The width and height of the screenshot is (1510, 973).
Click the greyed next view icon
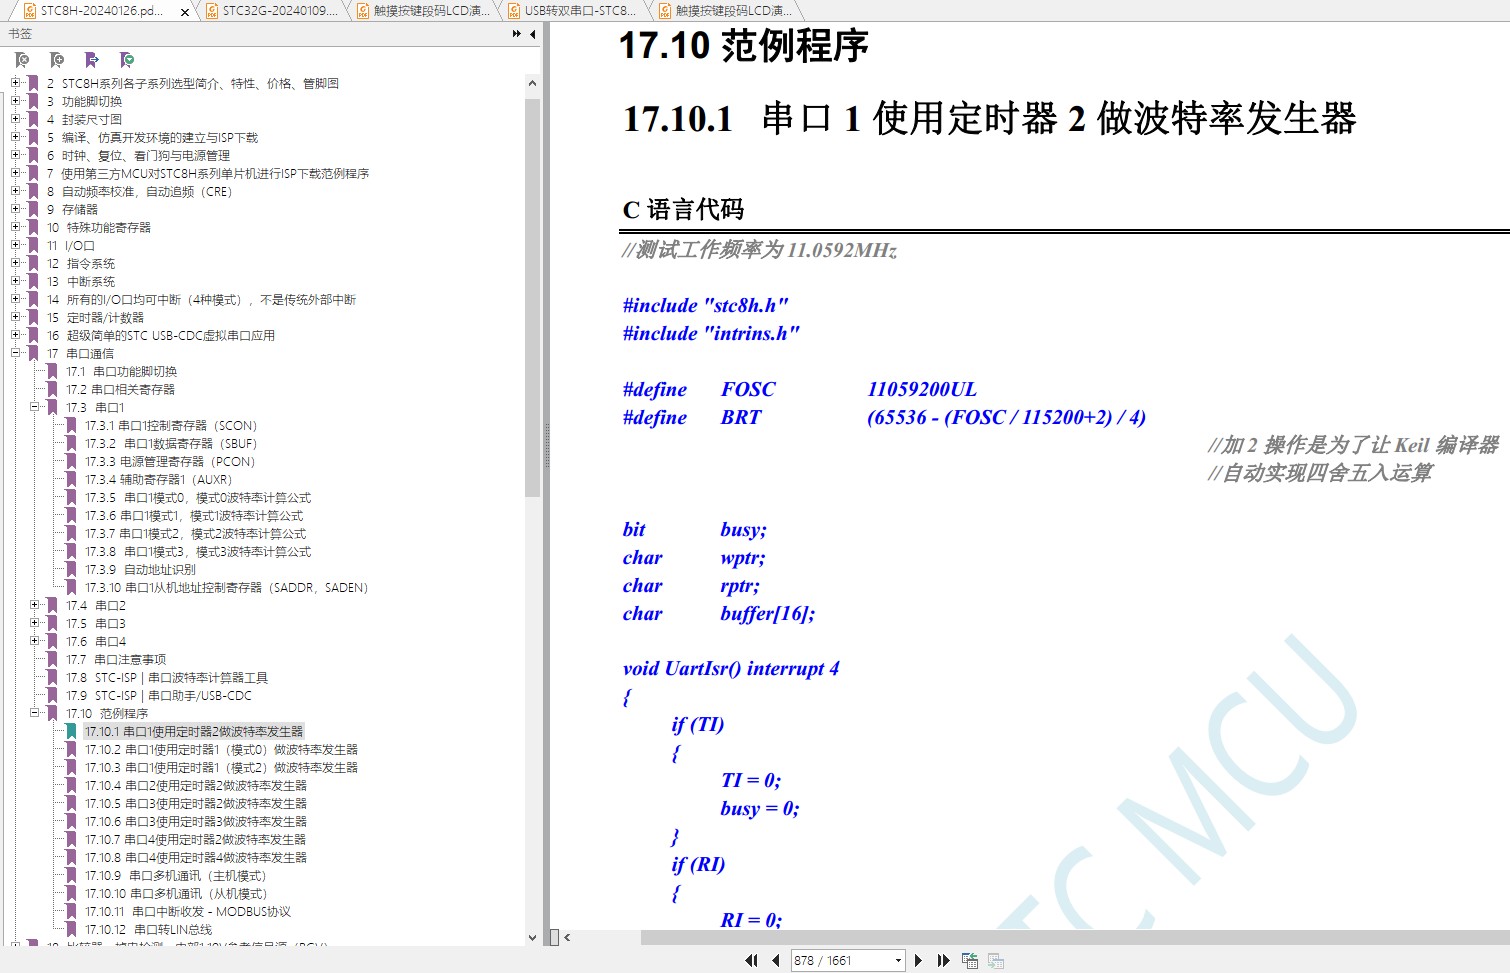point(996,960)
